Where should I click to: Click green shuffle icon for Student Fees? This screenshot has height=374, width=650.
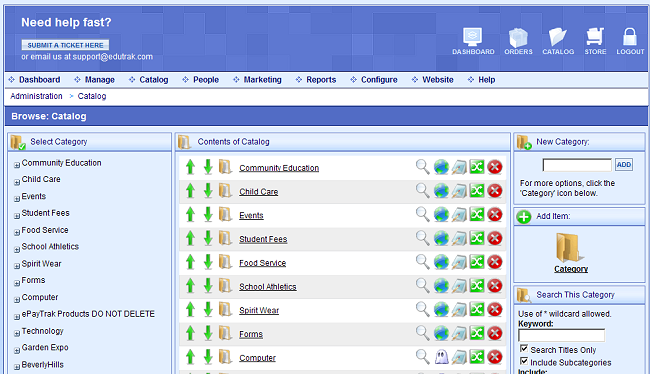tap(477, 238)
